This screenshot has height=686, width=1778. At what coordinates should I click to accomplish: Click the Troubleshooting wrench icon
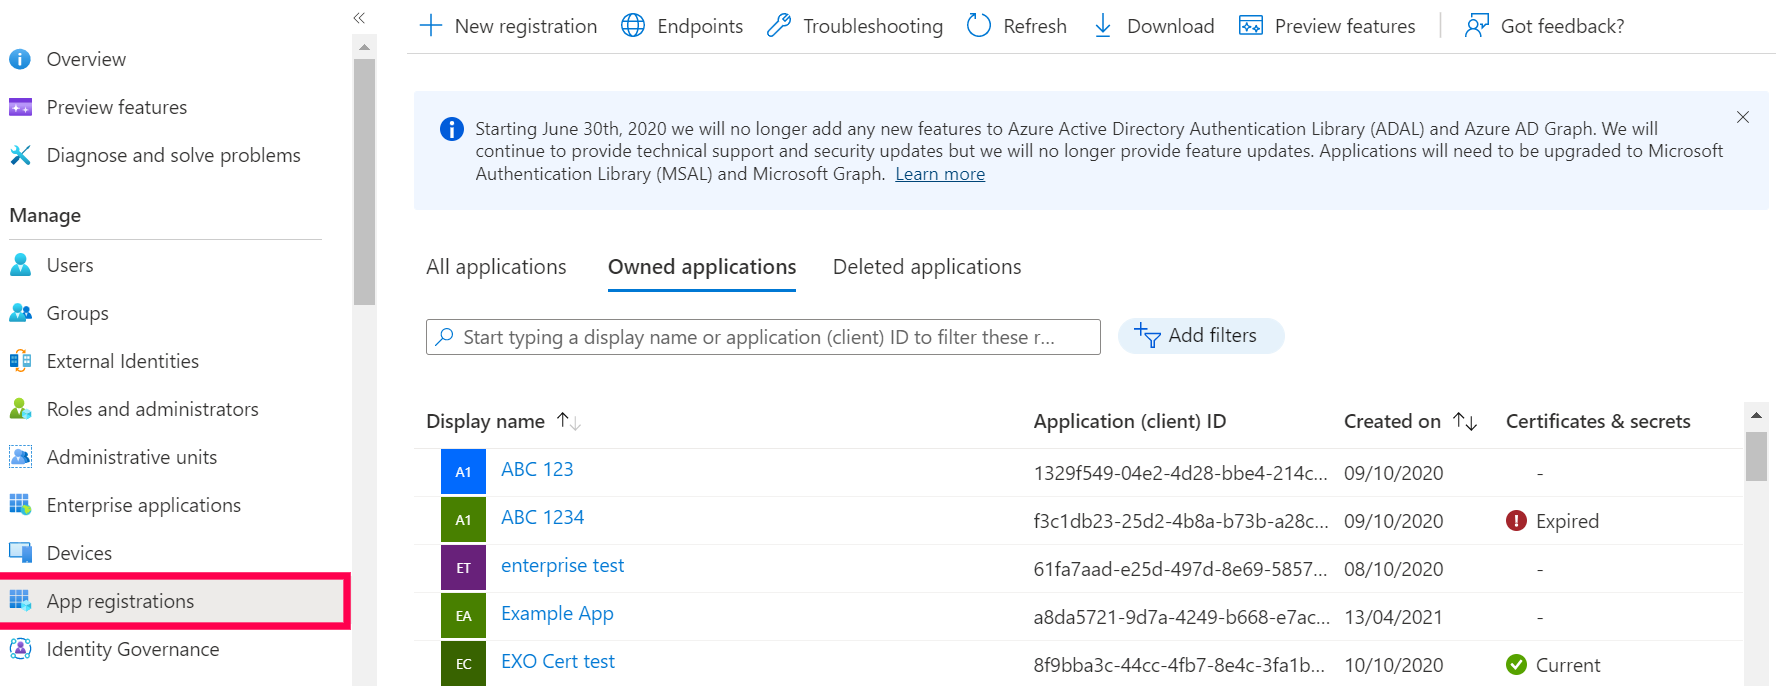pyautogui.click(x=779, y=26)
